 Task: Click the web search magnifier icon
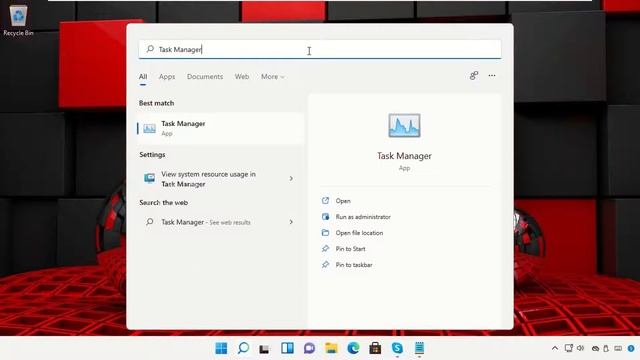150,222
